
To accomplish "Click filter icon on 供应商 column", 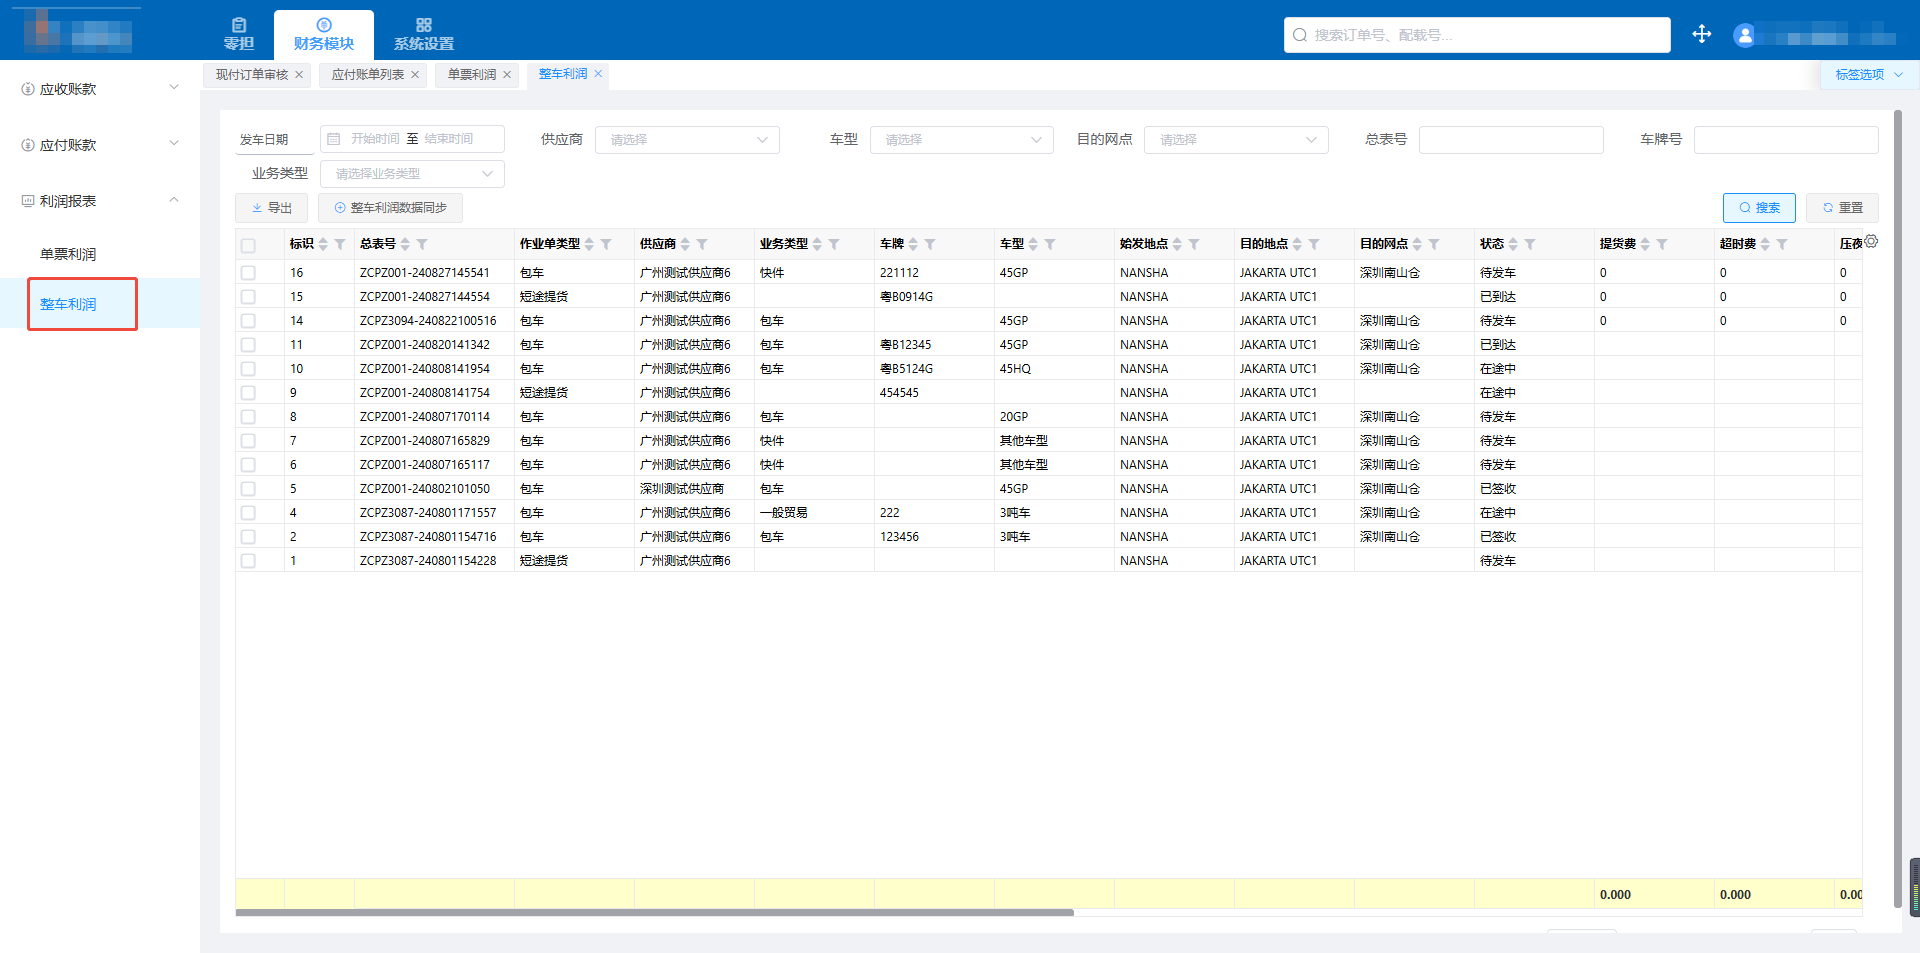I will 702,244.
